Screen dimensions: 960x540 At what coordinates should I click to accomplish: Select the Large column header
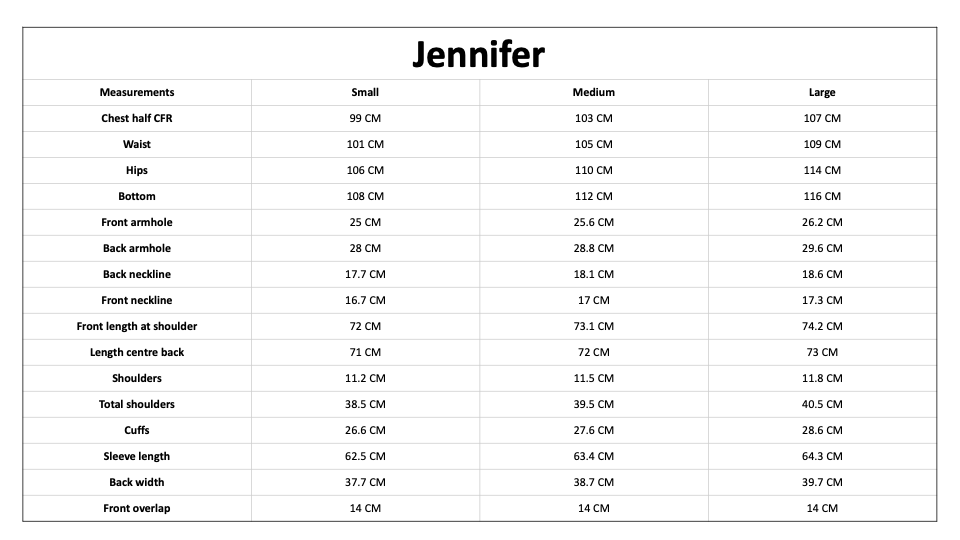click(822, 92)
